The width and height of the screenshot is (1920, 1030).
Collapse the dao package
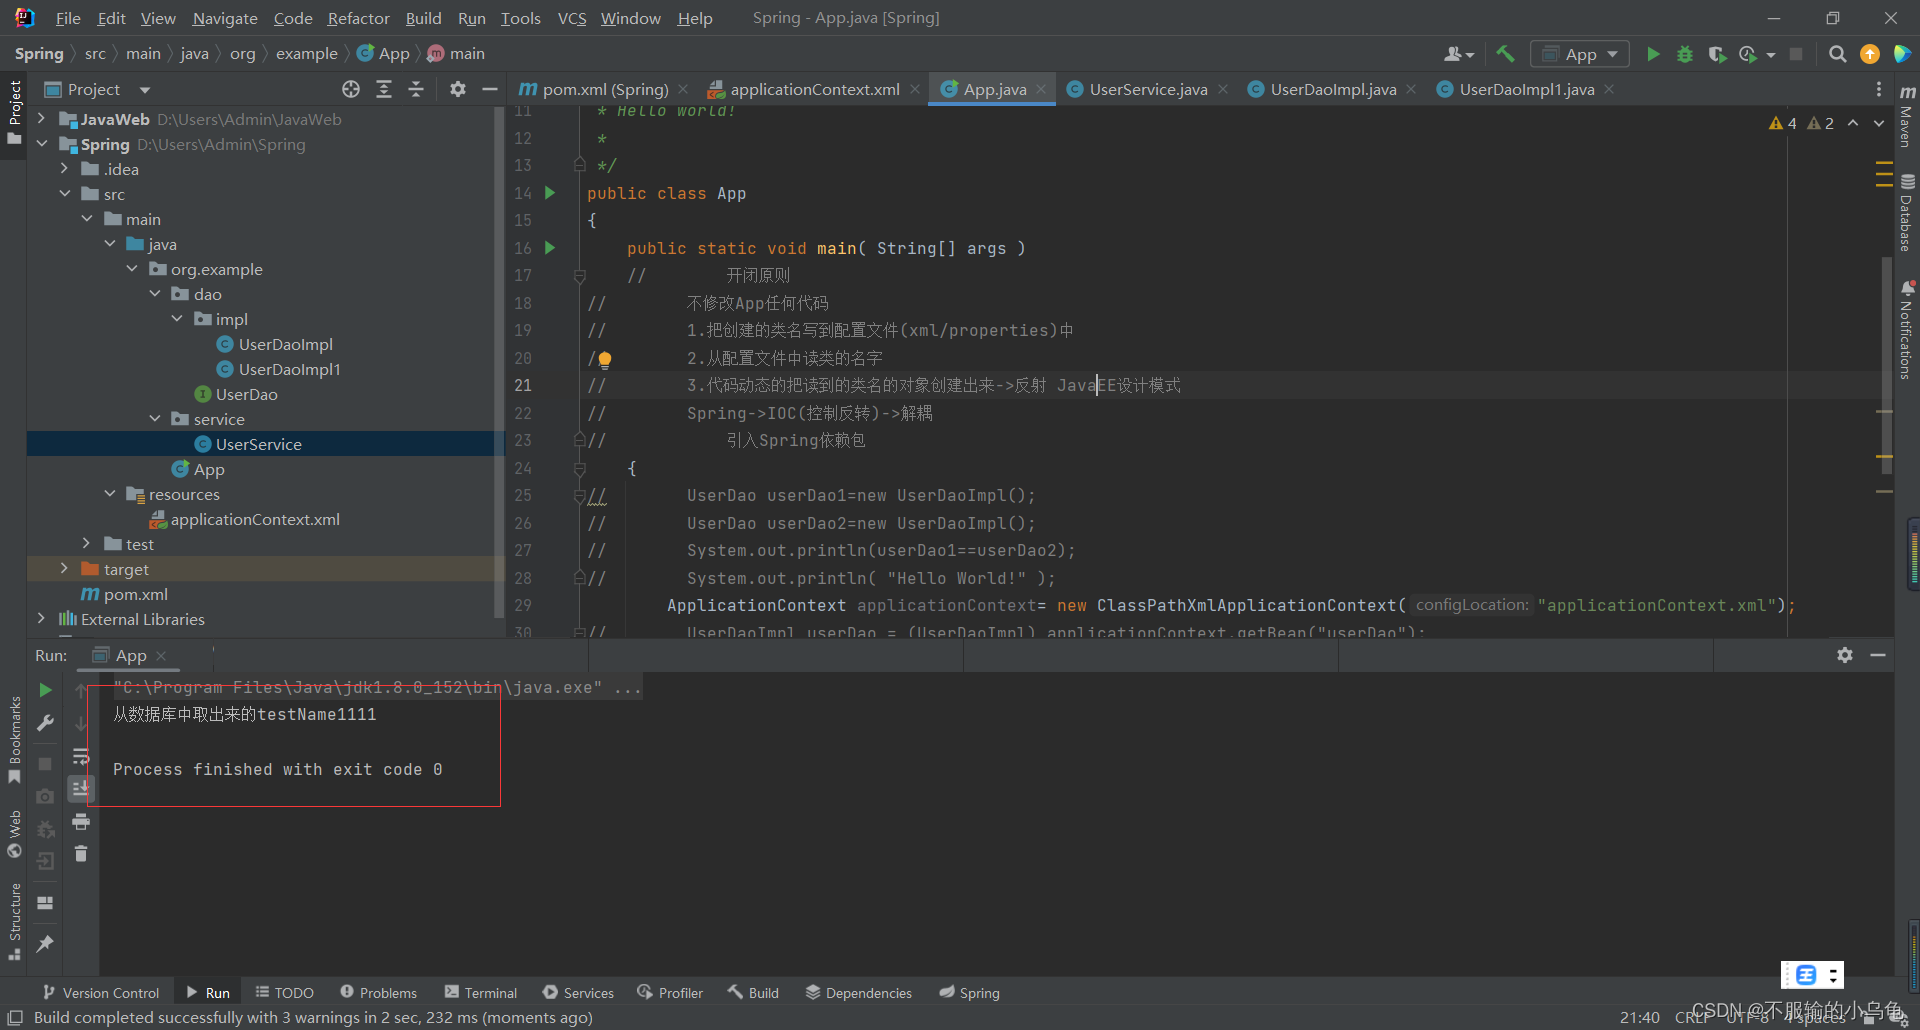click(x=154, y=294)
